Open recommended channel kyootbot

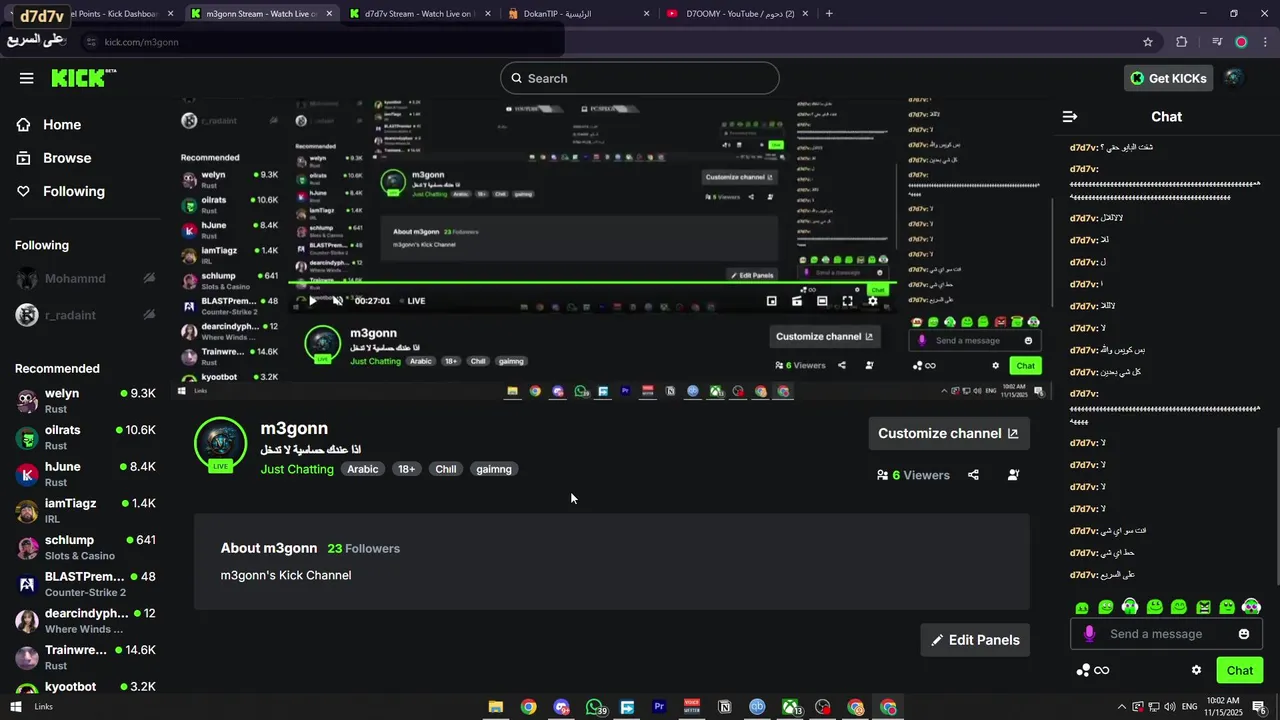(85, 688)
